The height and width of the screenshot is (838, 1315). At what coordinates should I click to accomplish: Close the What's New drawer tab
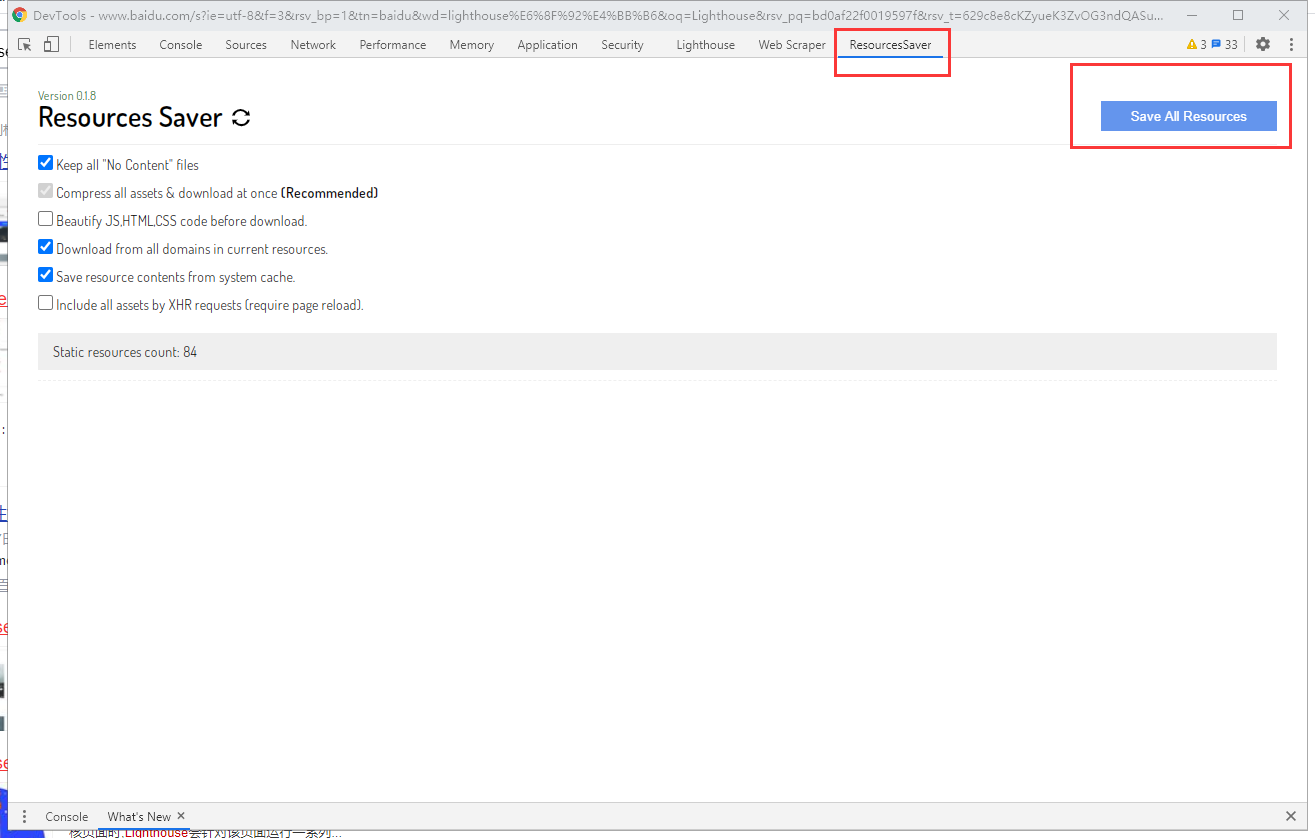coord(181,815)
